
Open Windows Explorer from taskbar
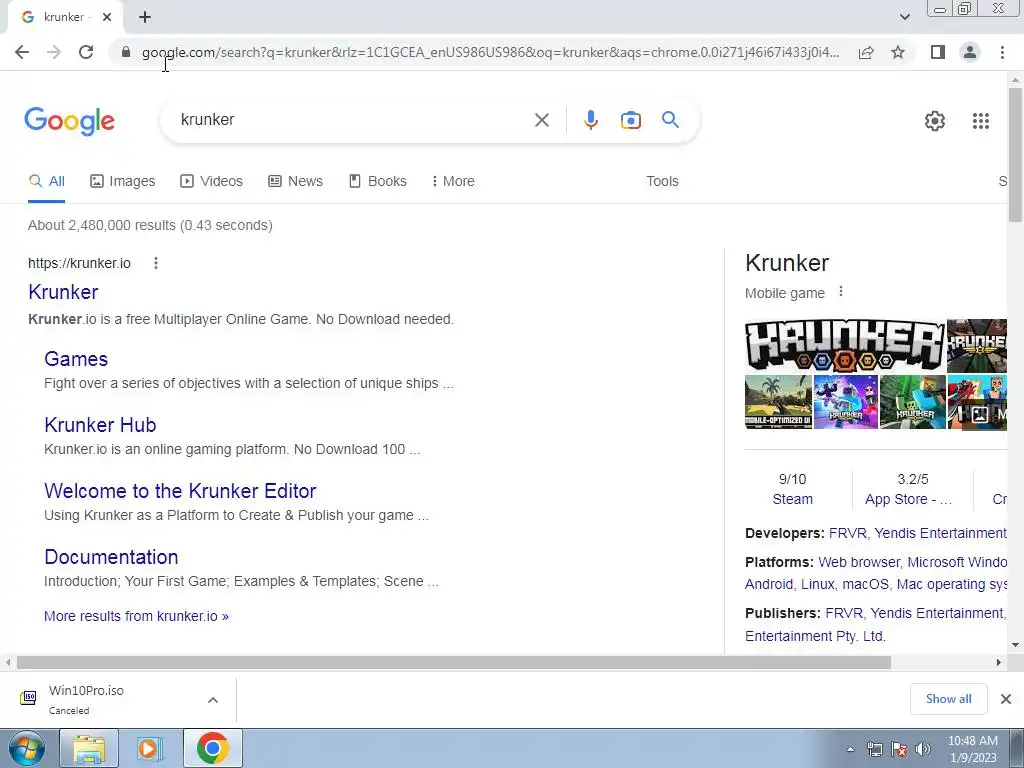pyautogui.click(x=89, y=748)
